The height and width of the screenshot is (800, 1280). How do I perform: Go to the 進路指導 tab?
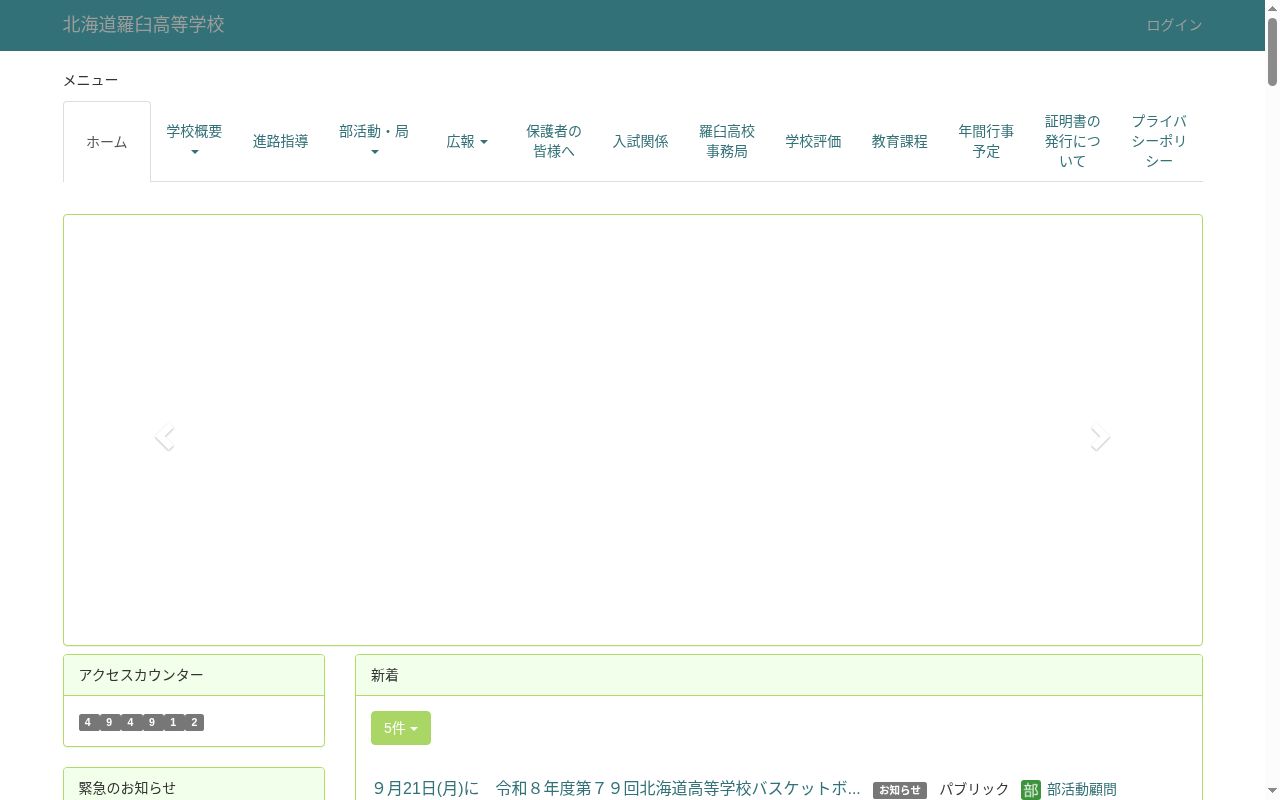coord(280,141)
